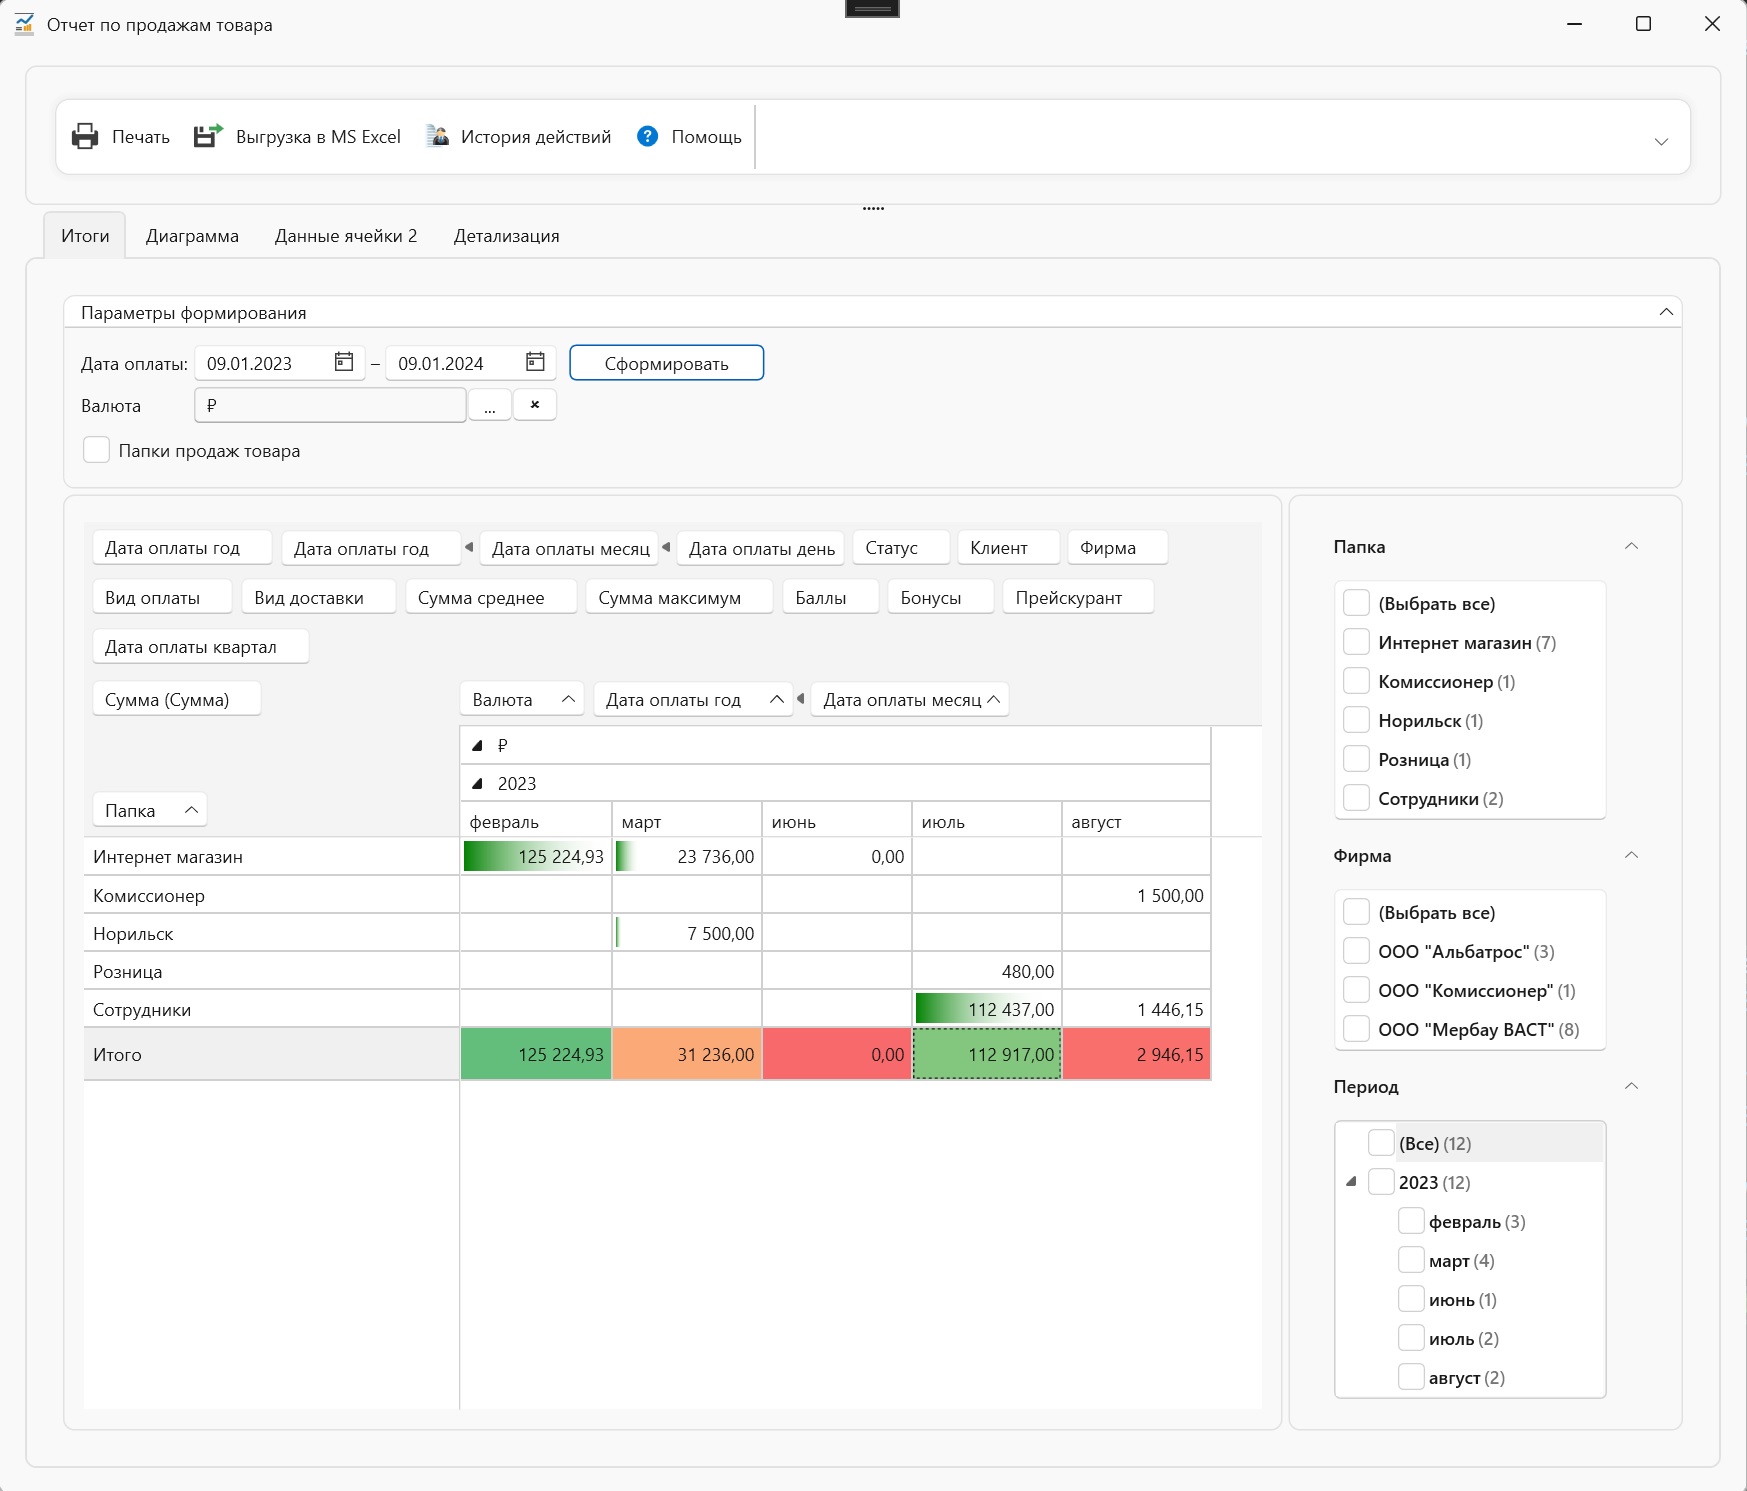The height and width of the screenshot is (1491, 1747).
Task: Check ООО "Альбатрос" (3) filter
Action: tap(1356, 951)
